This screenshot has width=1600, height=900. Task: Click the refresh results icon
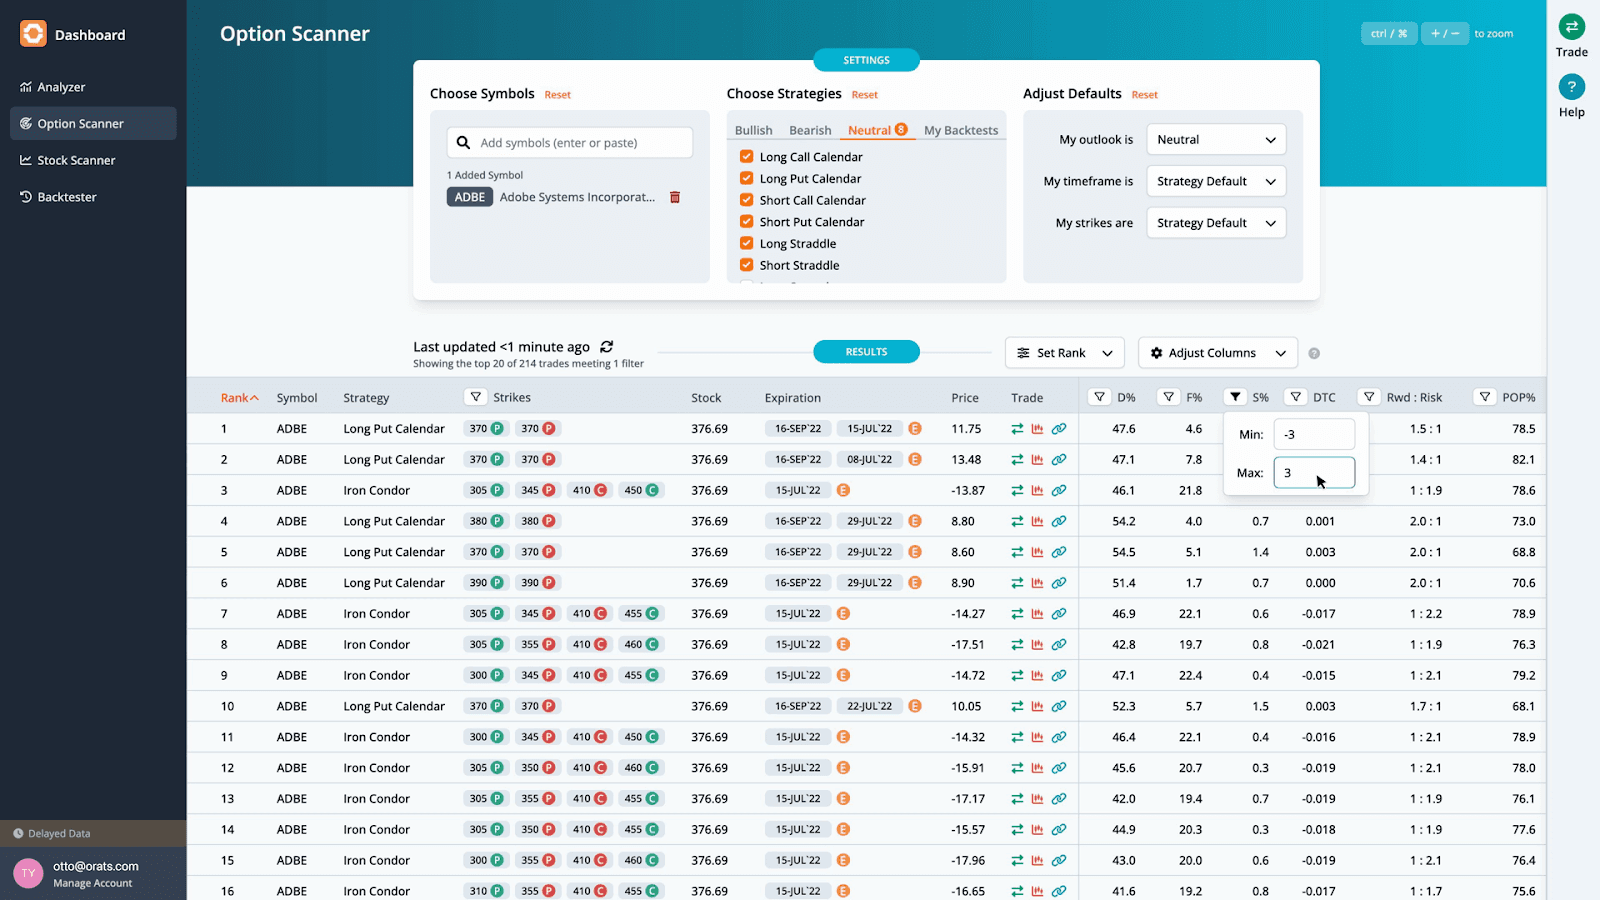coord(606,347)
